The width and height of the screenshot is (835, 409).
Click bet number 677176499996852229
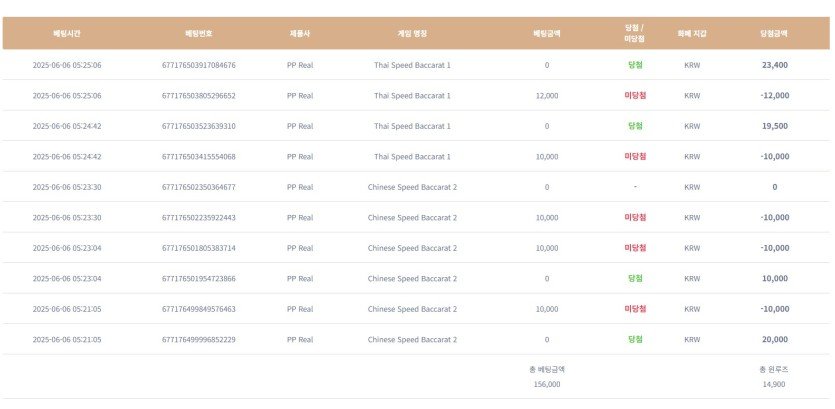pos(198,339)
